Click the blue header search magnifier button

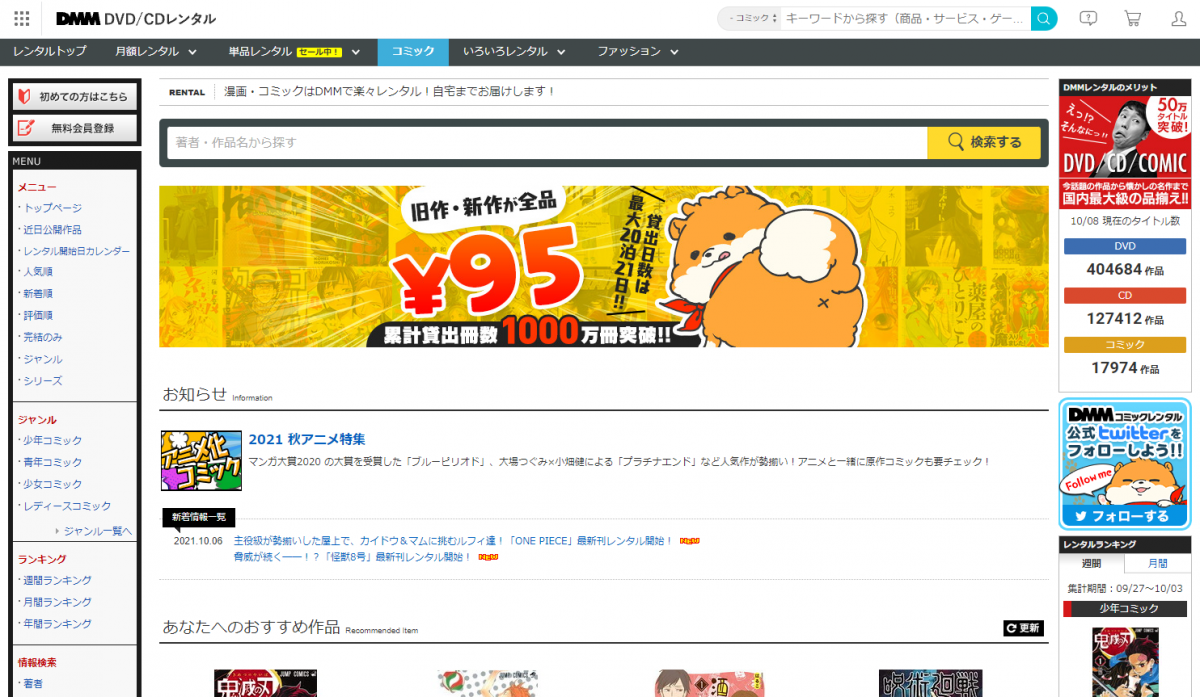pos(1044,19)
